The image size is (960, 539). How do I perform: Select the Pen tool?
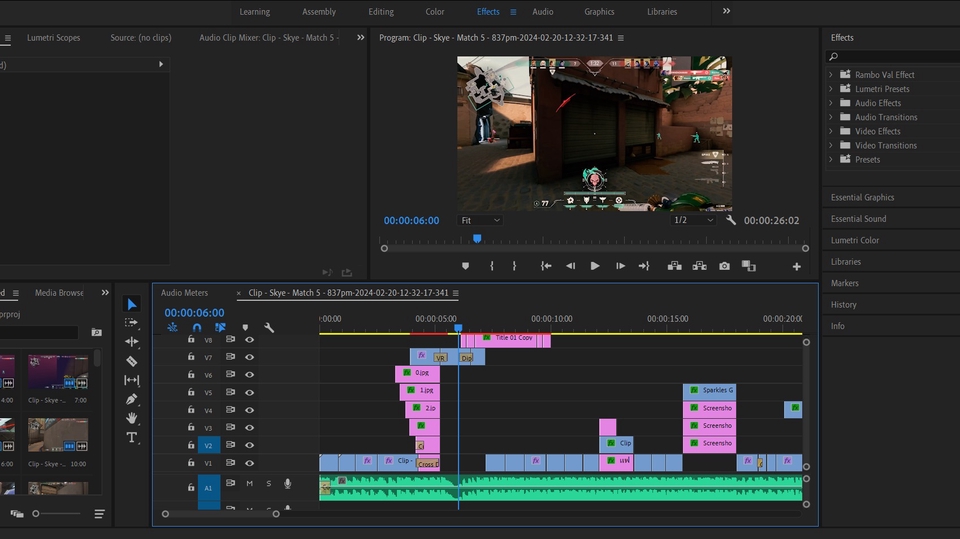[x=132, y=399]
